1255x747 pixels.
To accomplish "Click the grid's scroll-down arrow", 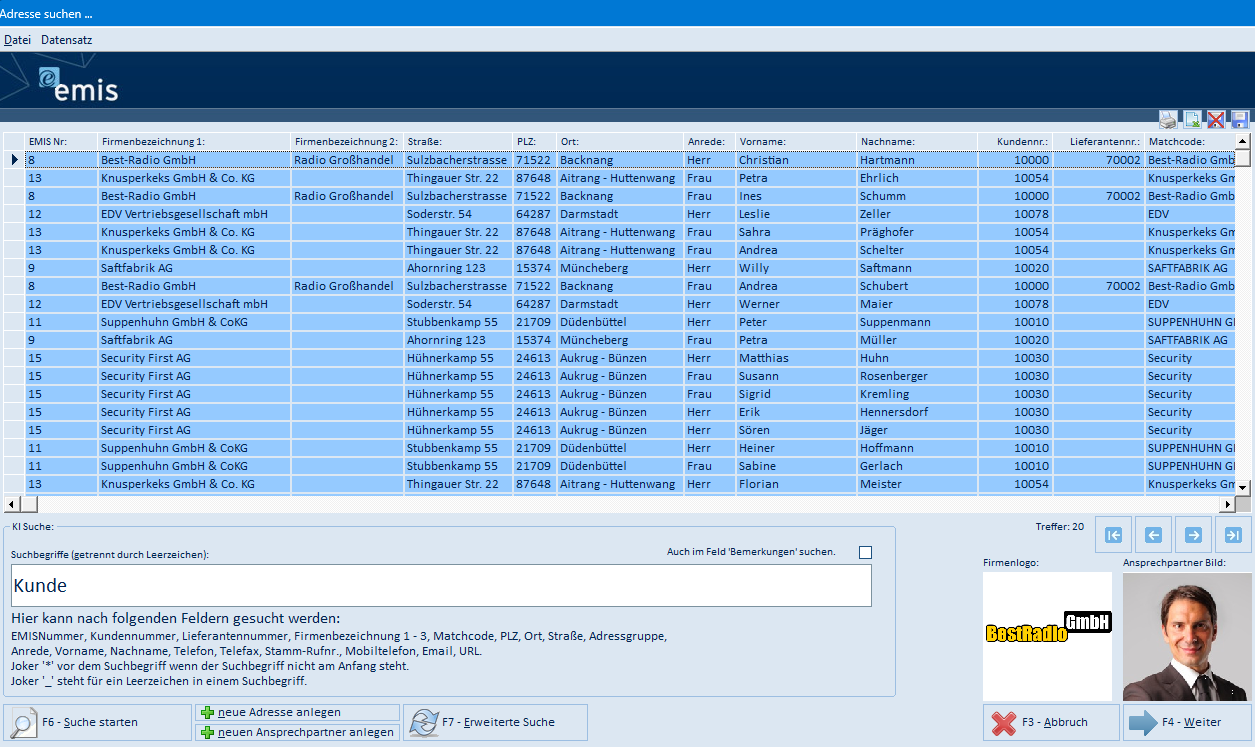I will 1243,487.
